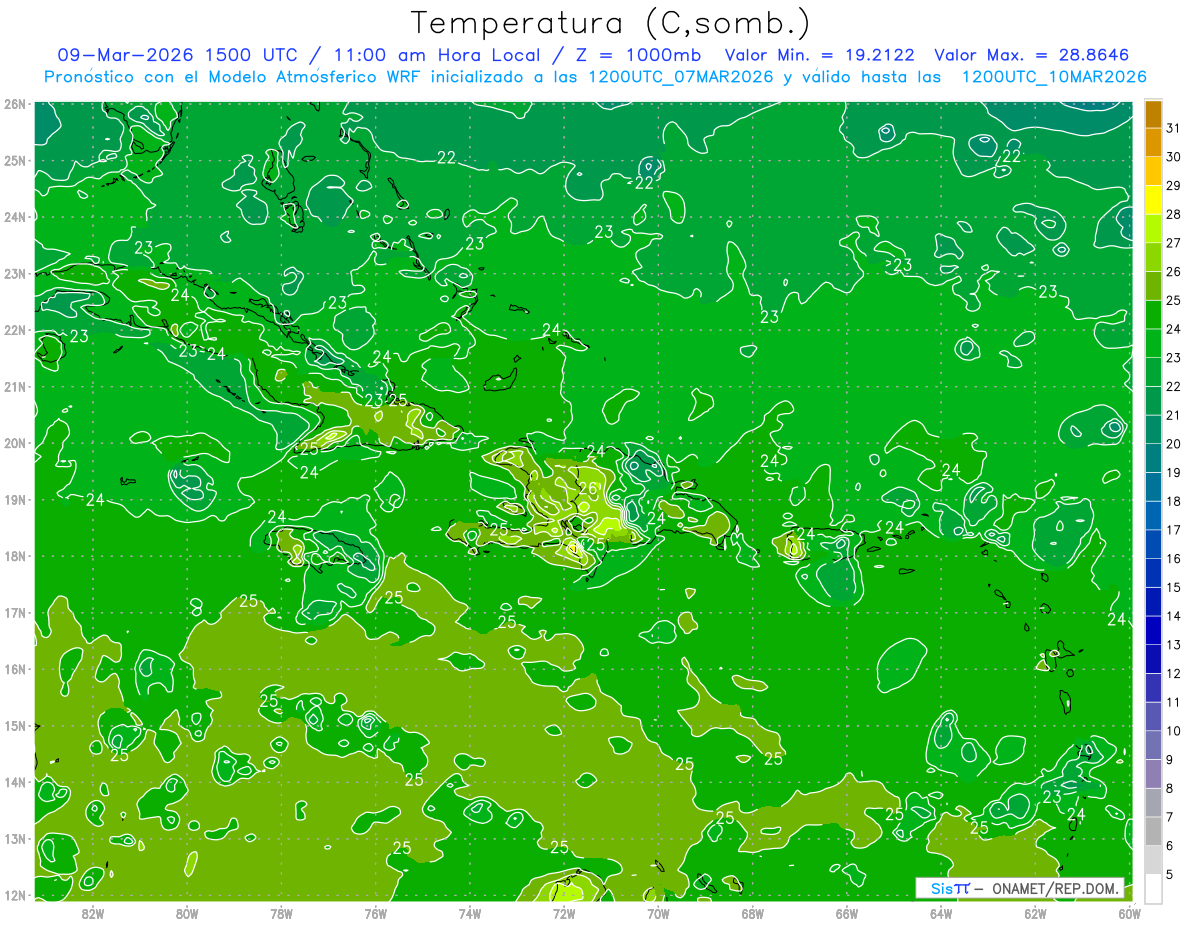Click the longitude label '66W'
Image resolution: width=1200 pixels, height=927 pixels.
tap(847, 912)
